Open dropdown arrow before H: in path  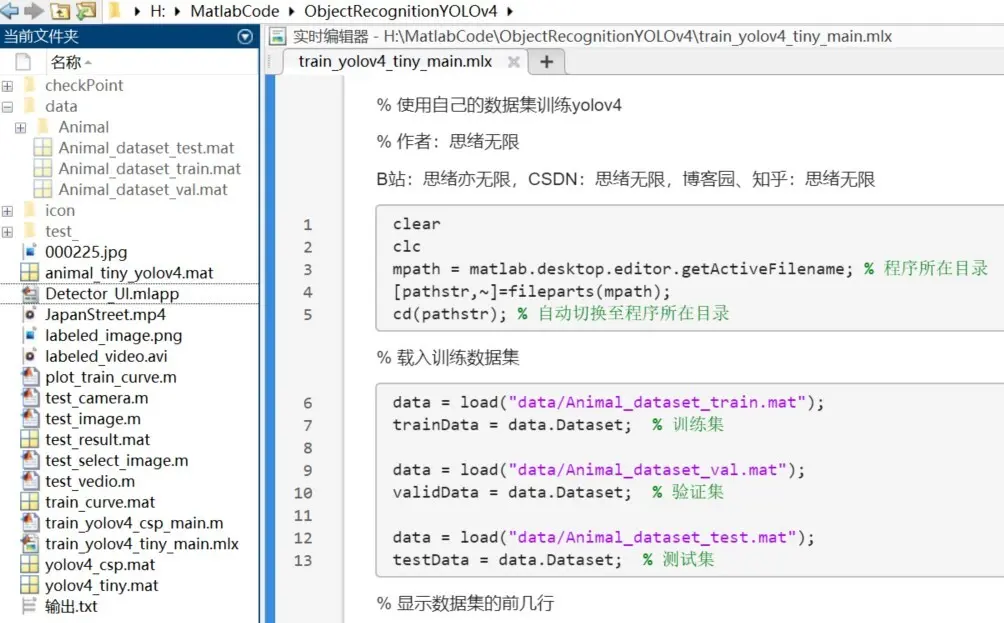[x=137, y=11]
